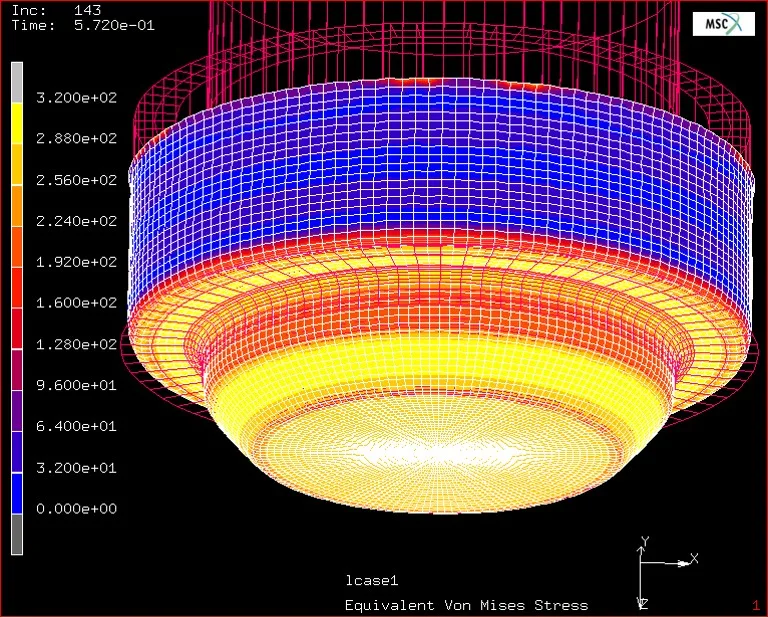The width and height of the screenshot is (768, 618).
Task: Click the 'Equivalent Von Mises Stress' label
Action: (466, 605)
